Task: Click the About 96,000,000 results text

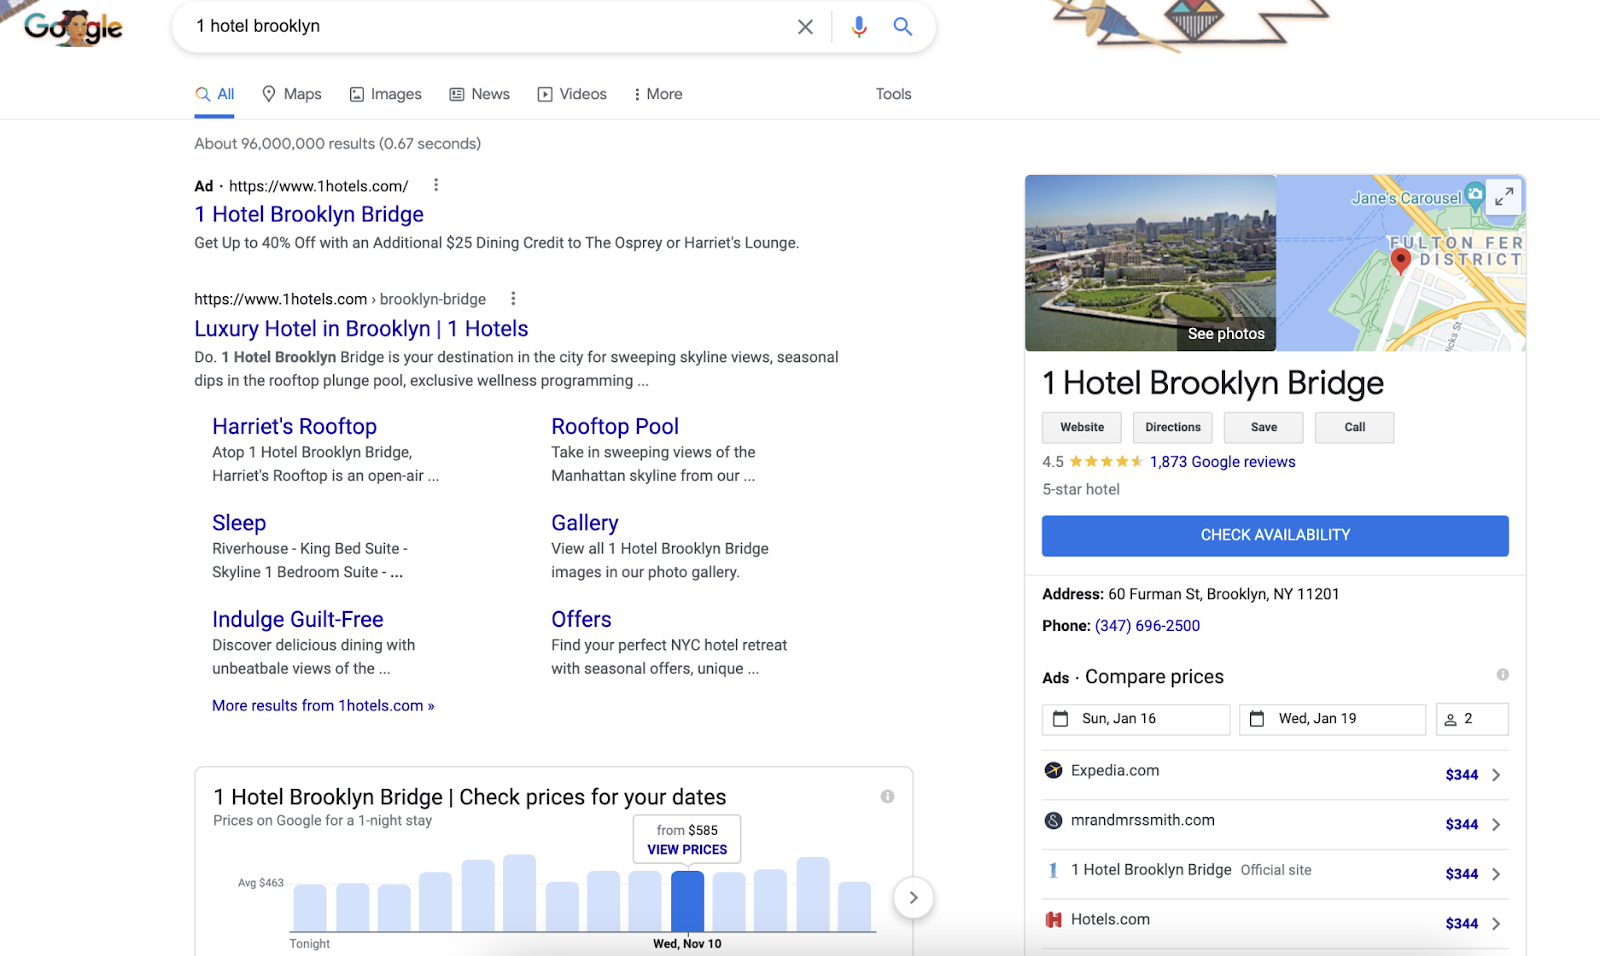Action: pyautogui.click(x=338, y=144)
